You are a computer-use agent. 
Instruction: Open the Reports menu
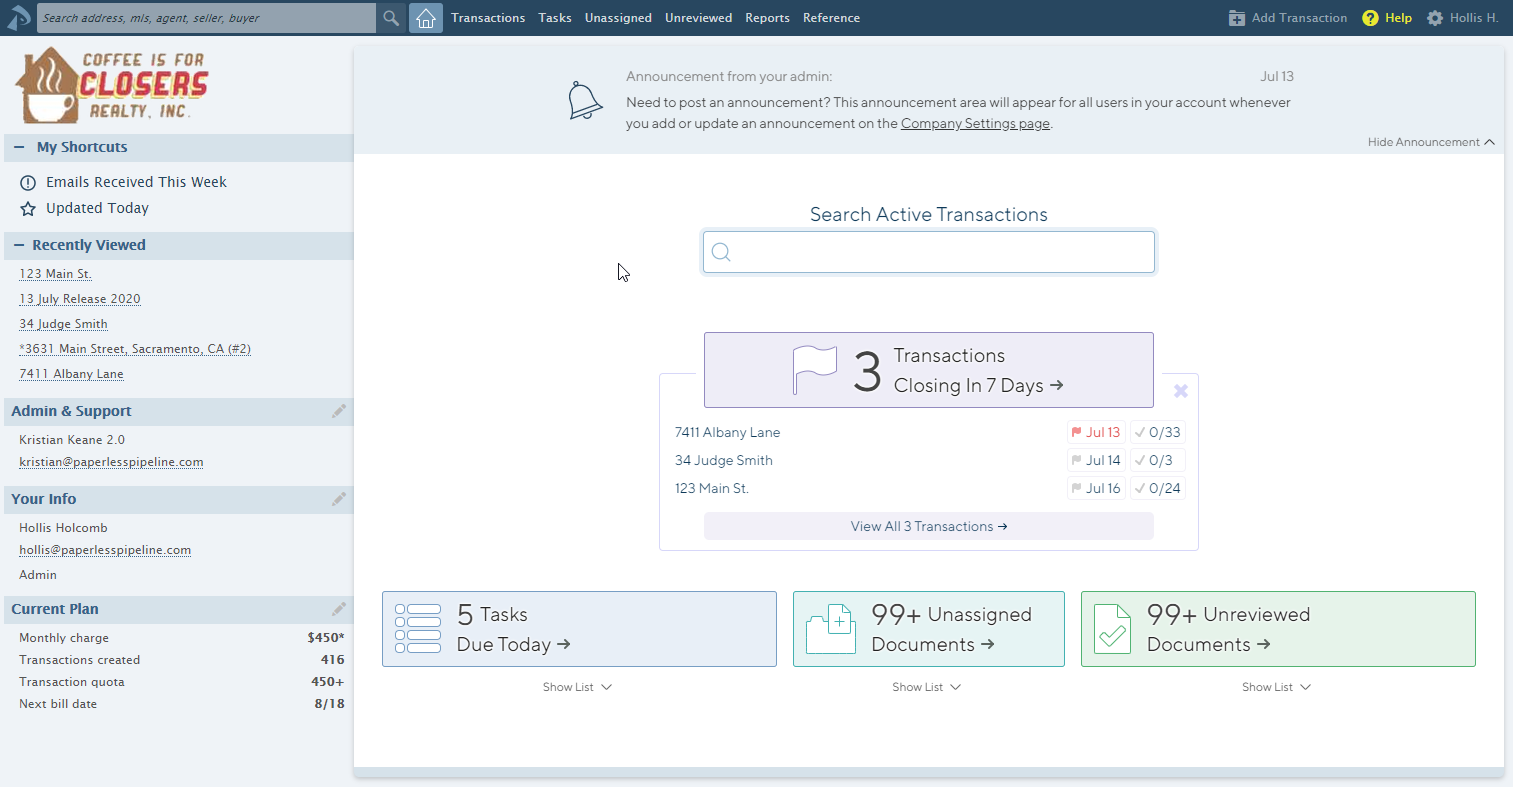pyautogui.click(x=767, y=18)
